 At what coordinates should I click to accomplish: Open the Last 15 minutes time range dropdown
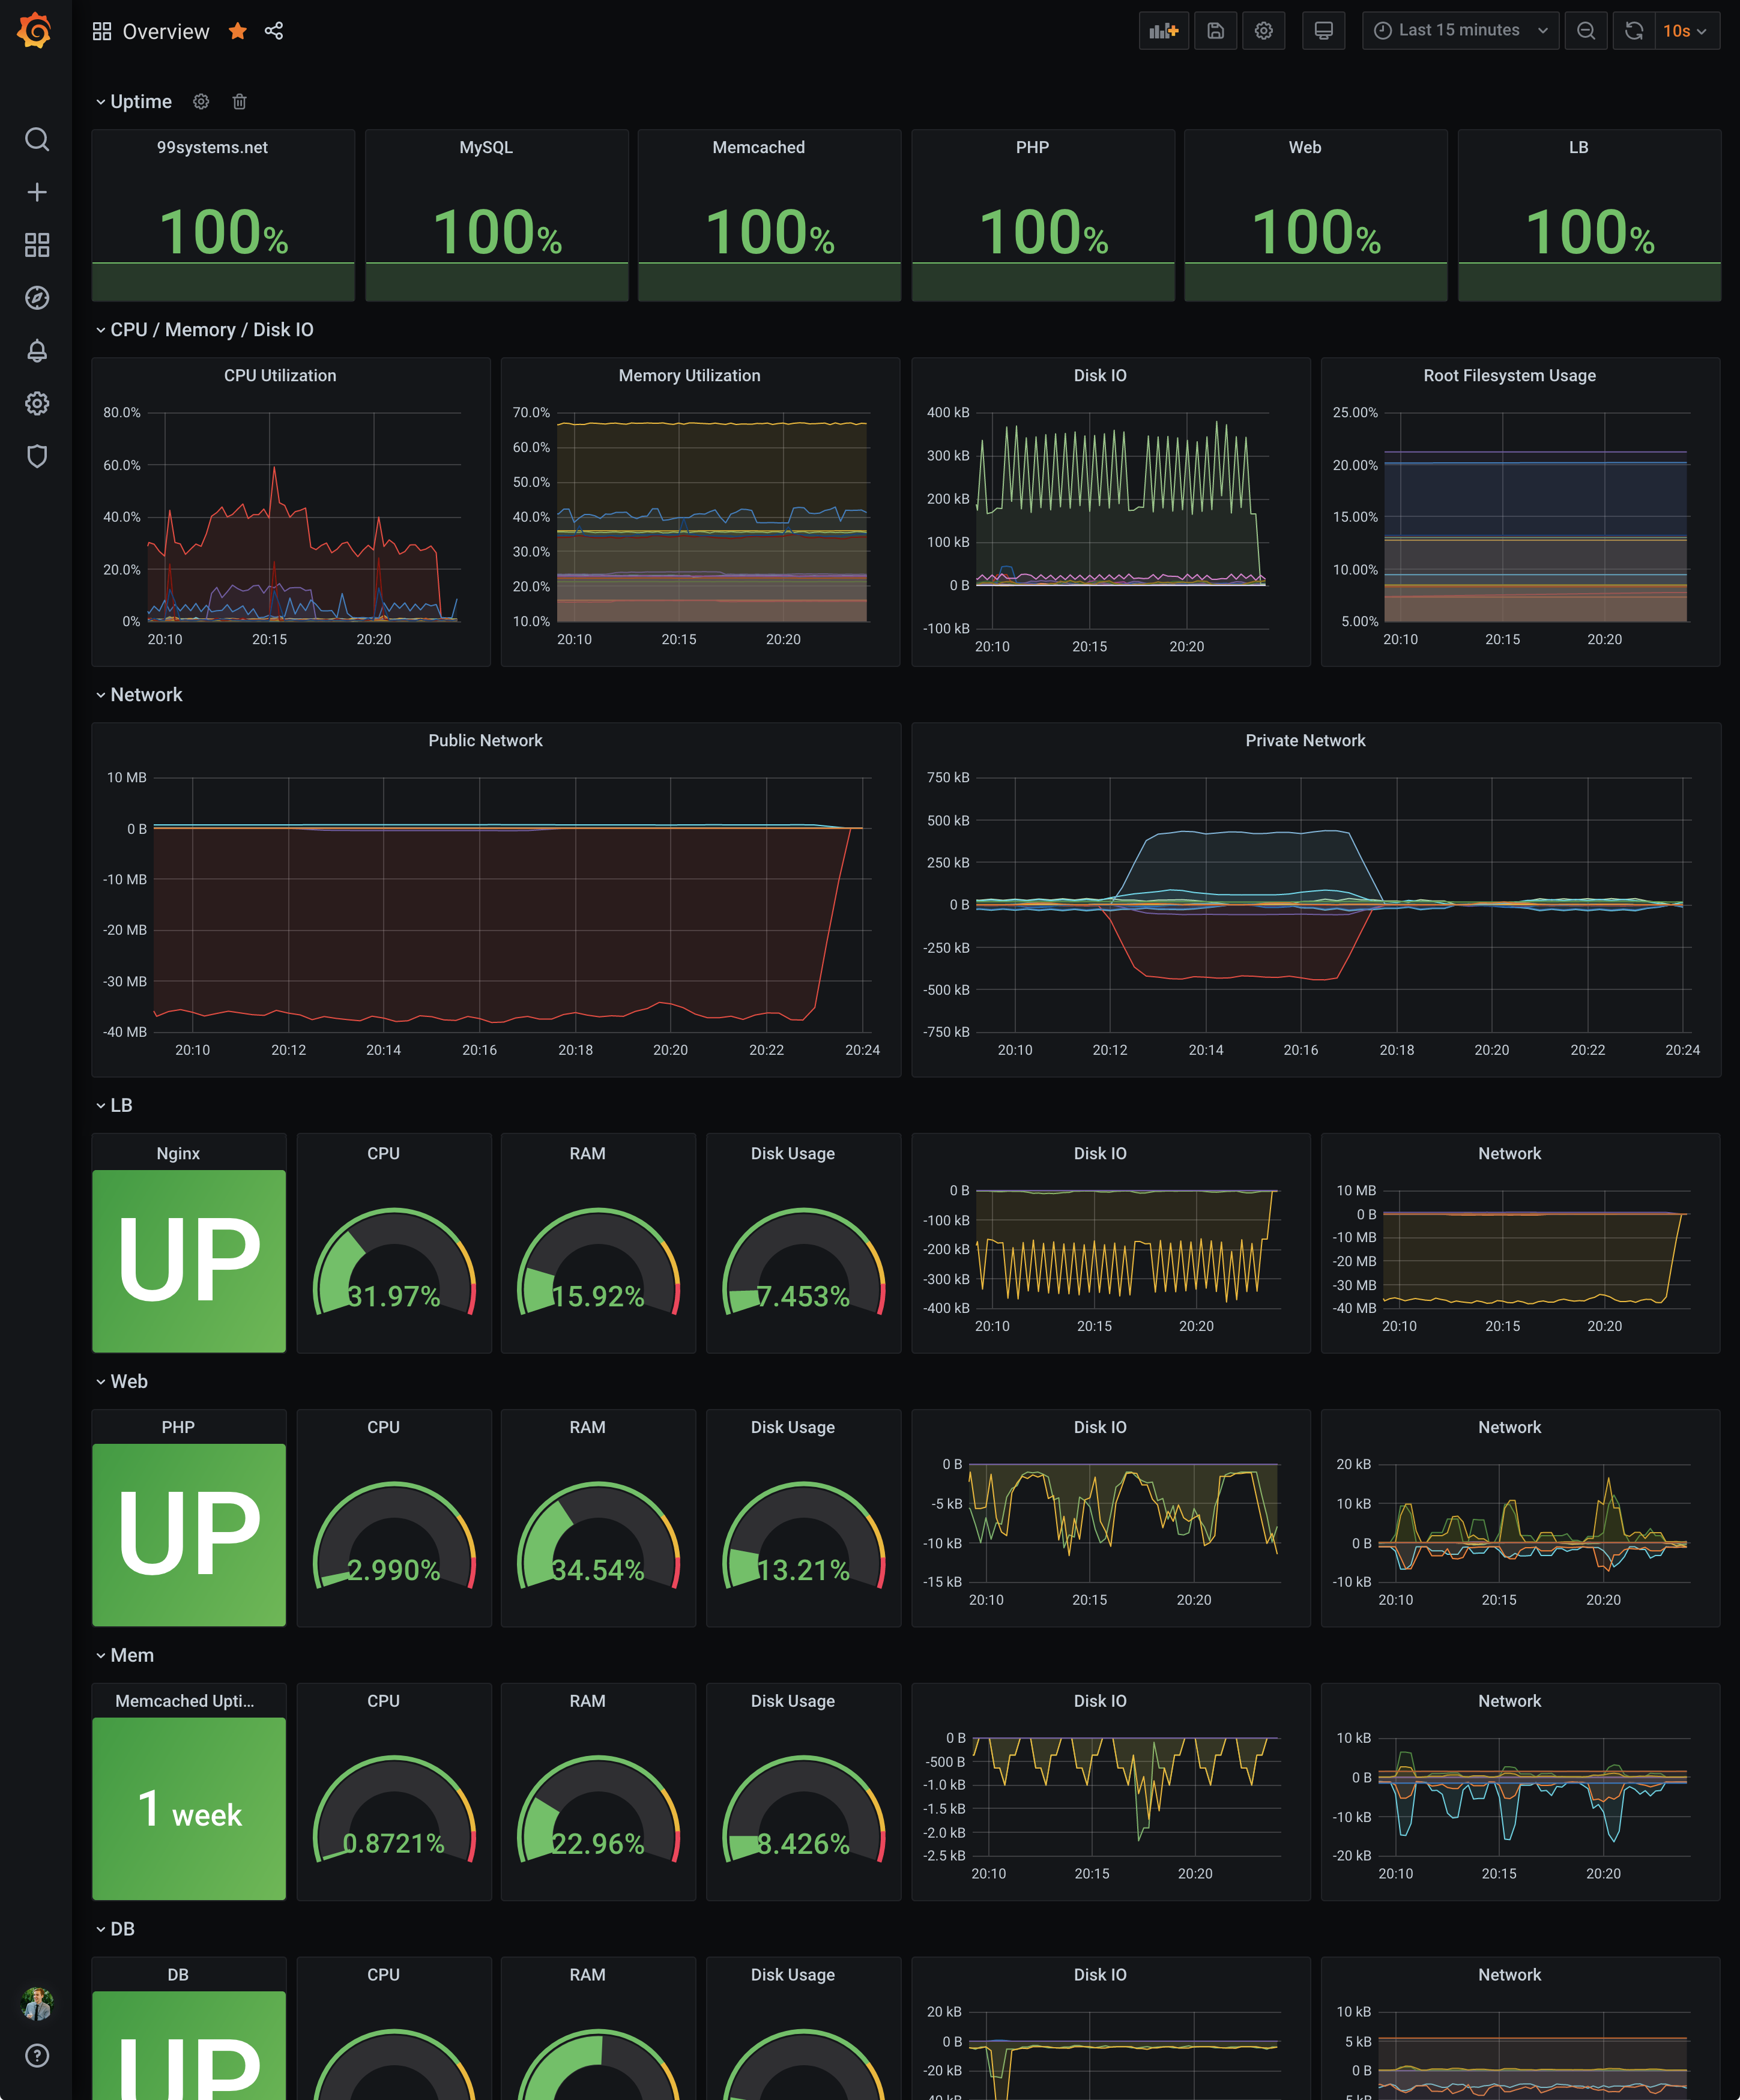(1457, 29)
